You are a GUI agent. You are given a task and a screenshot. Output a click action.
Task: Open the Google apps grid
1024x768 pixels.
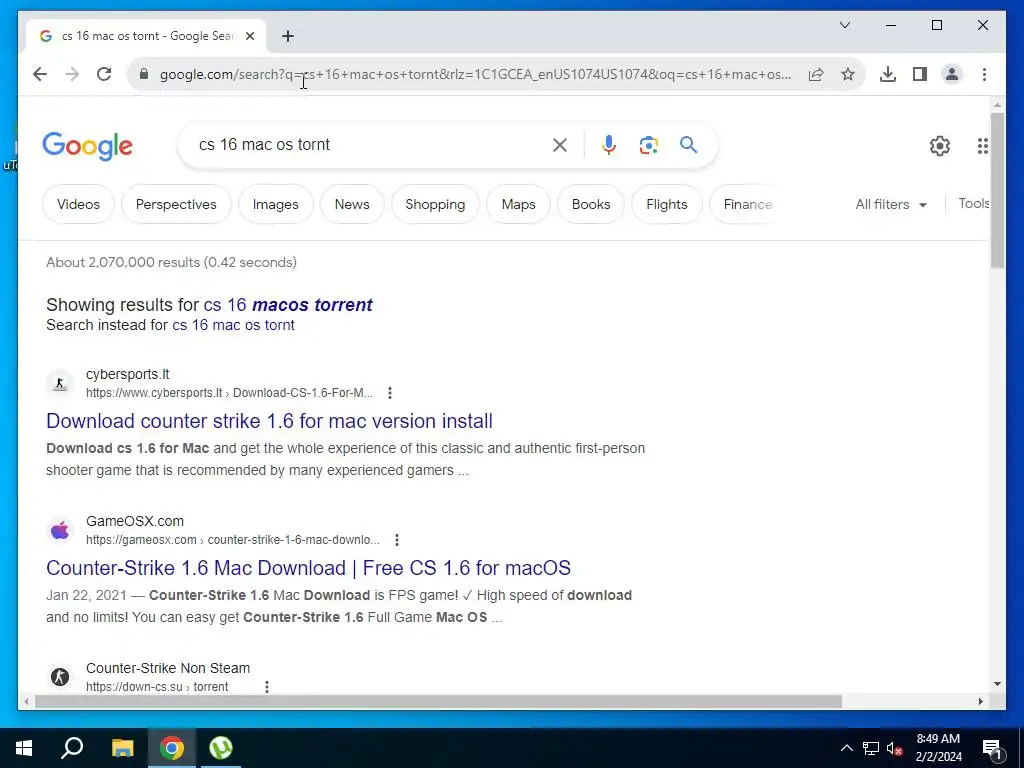coord(982,146)
